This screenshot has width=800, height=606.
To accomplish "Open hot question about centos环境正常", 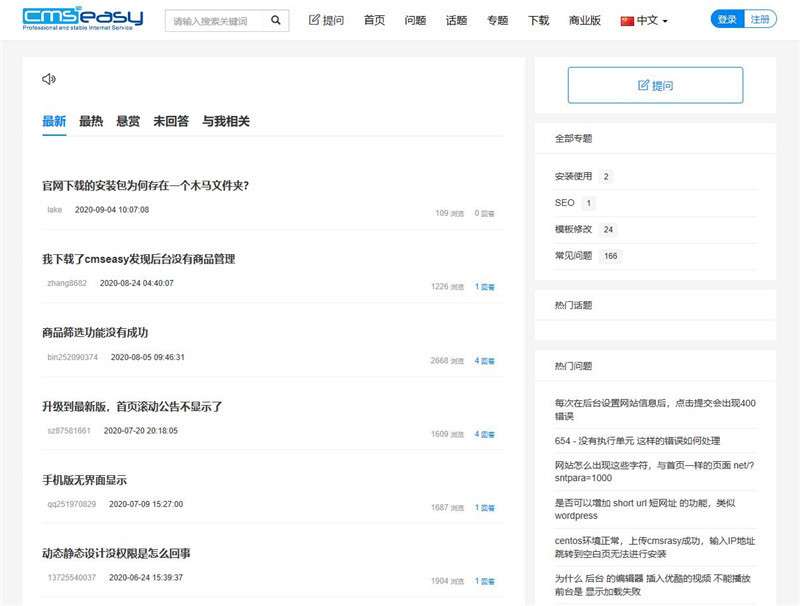I will [x=655, y=547].
